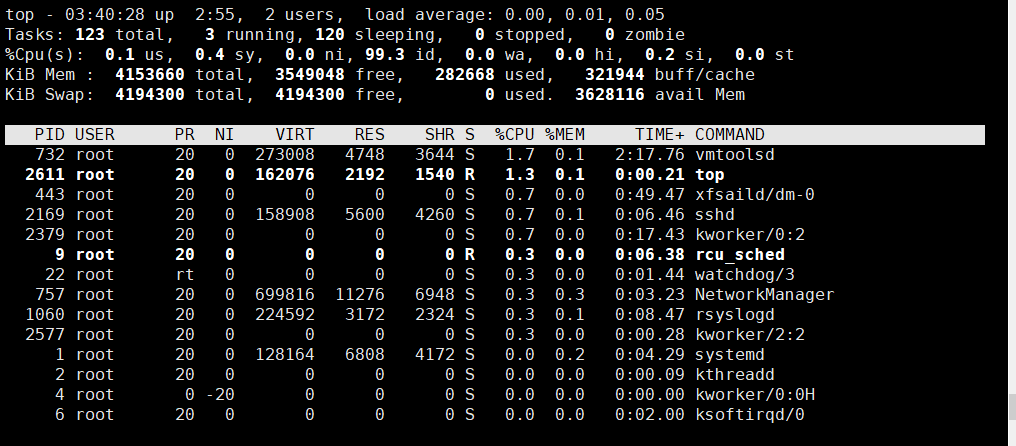Select the rcu_sched process line
The width and height of the screenshot is (1016, 446).
pos(495,254)
